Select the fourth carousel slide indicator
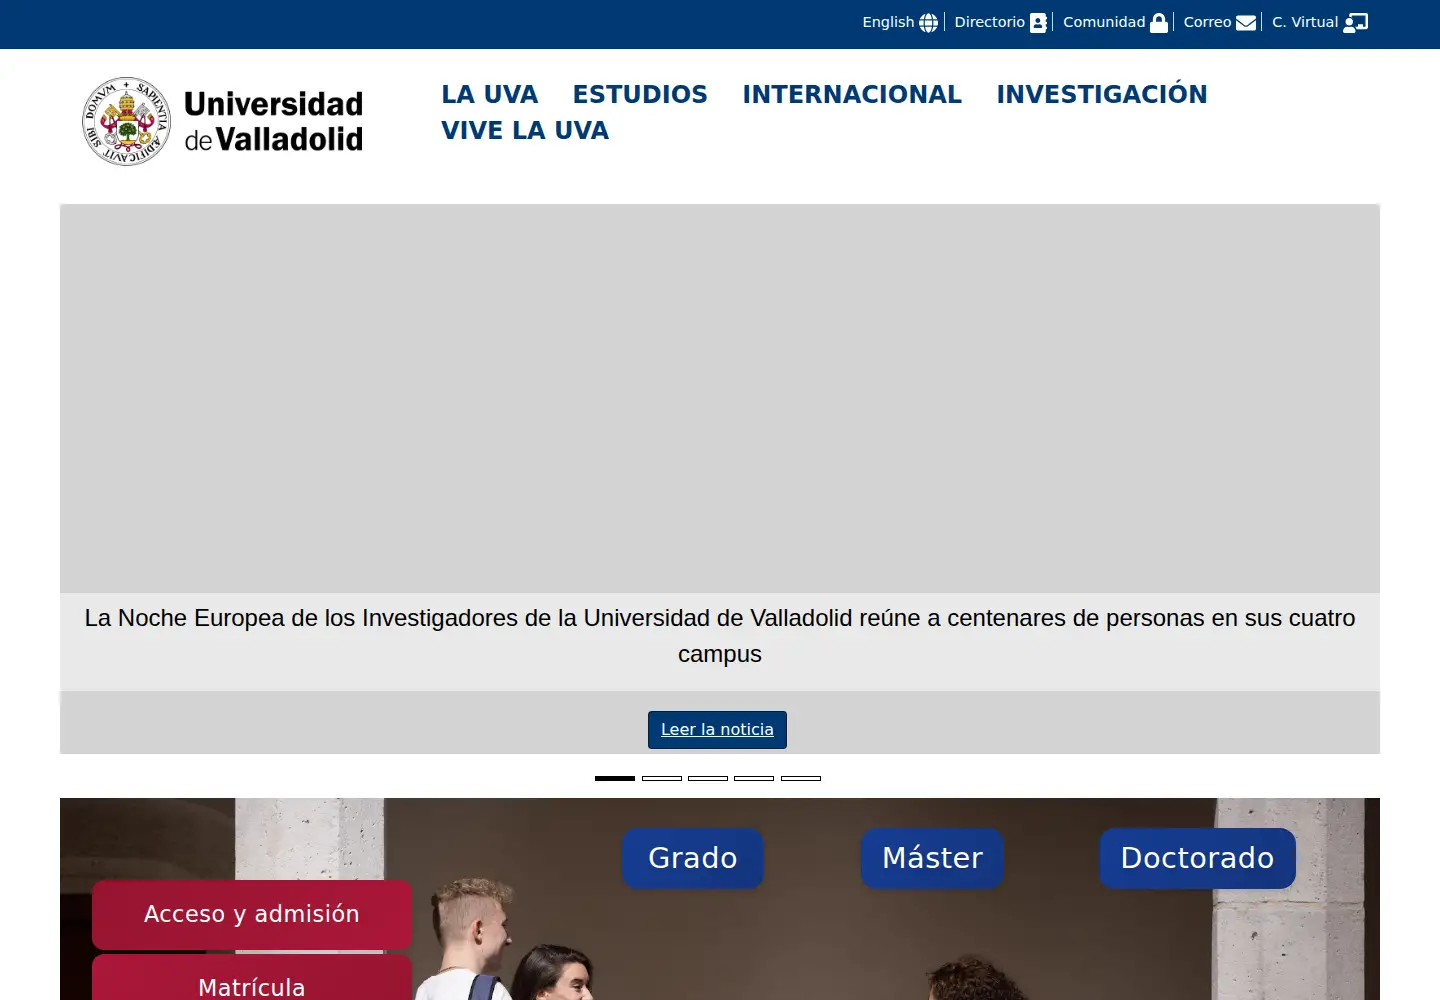The image size is (1440, 1000). click(x=754, y=778)
